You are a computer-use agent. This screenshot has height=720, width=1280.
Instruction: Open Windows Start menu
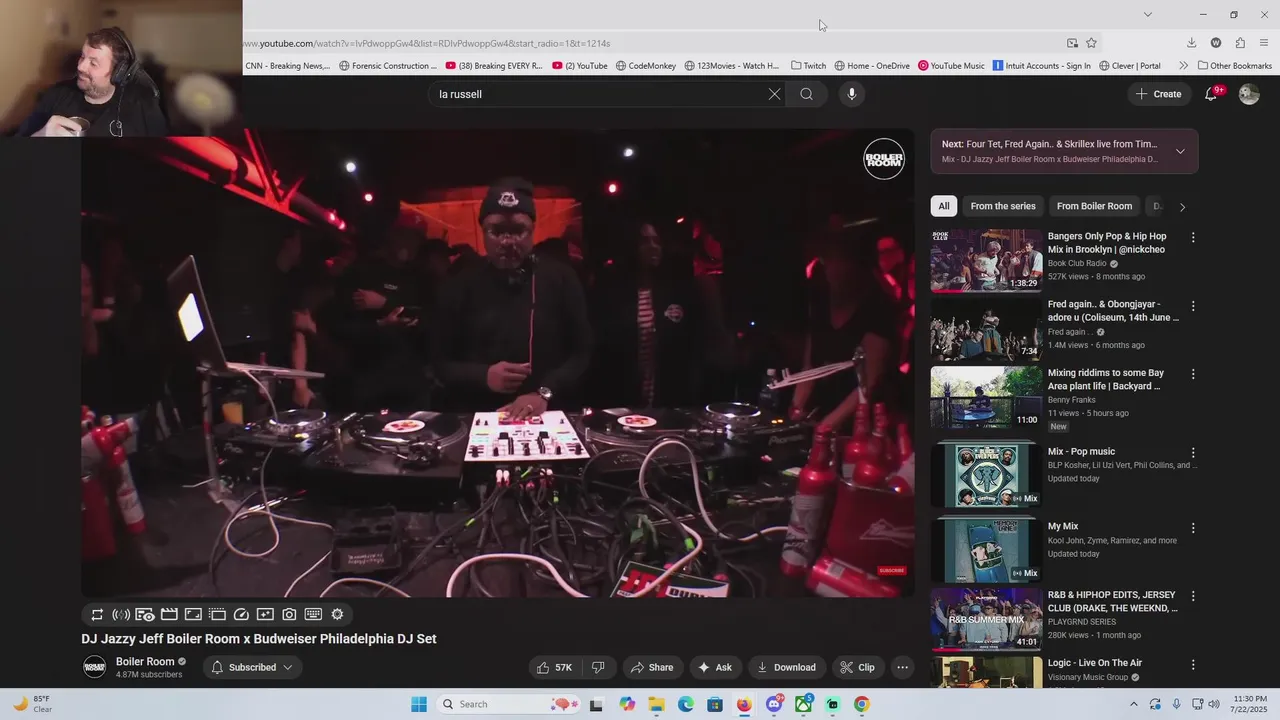[419, 704]
